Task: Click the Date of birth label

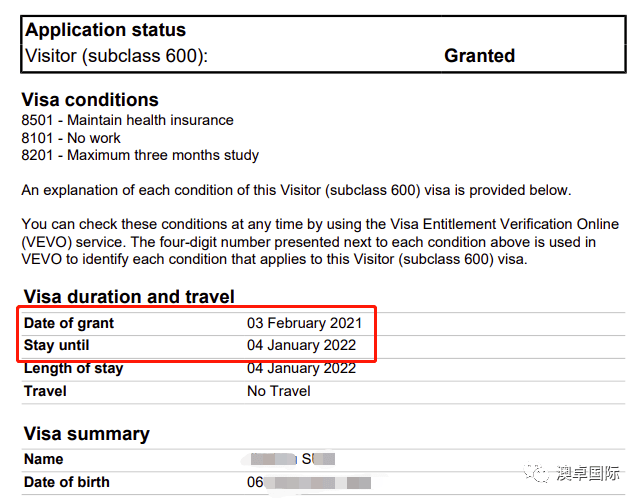Action: pyautogui.click(x=67, y=482)
